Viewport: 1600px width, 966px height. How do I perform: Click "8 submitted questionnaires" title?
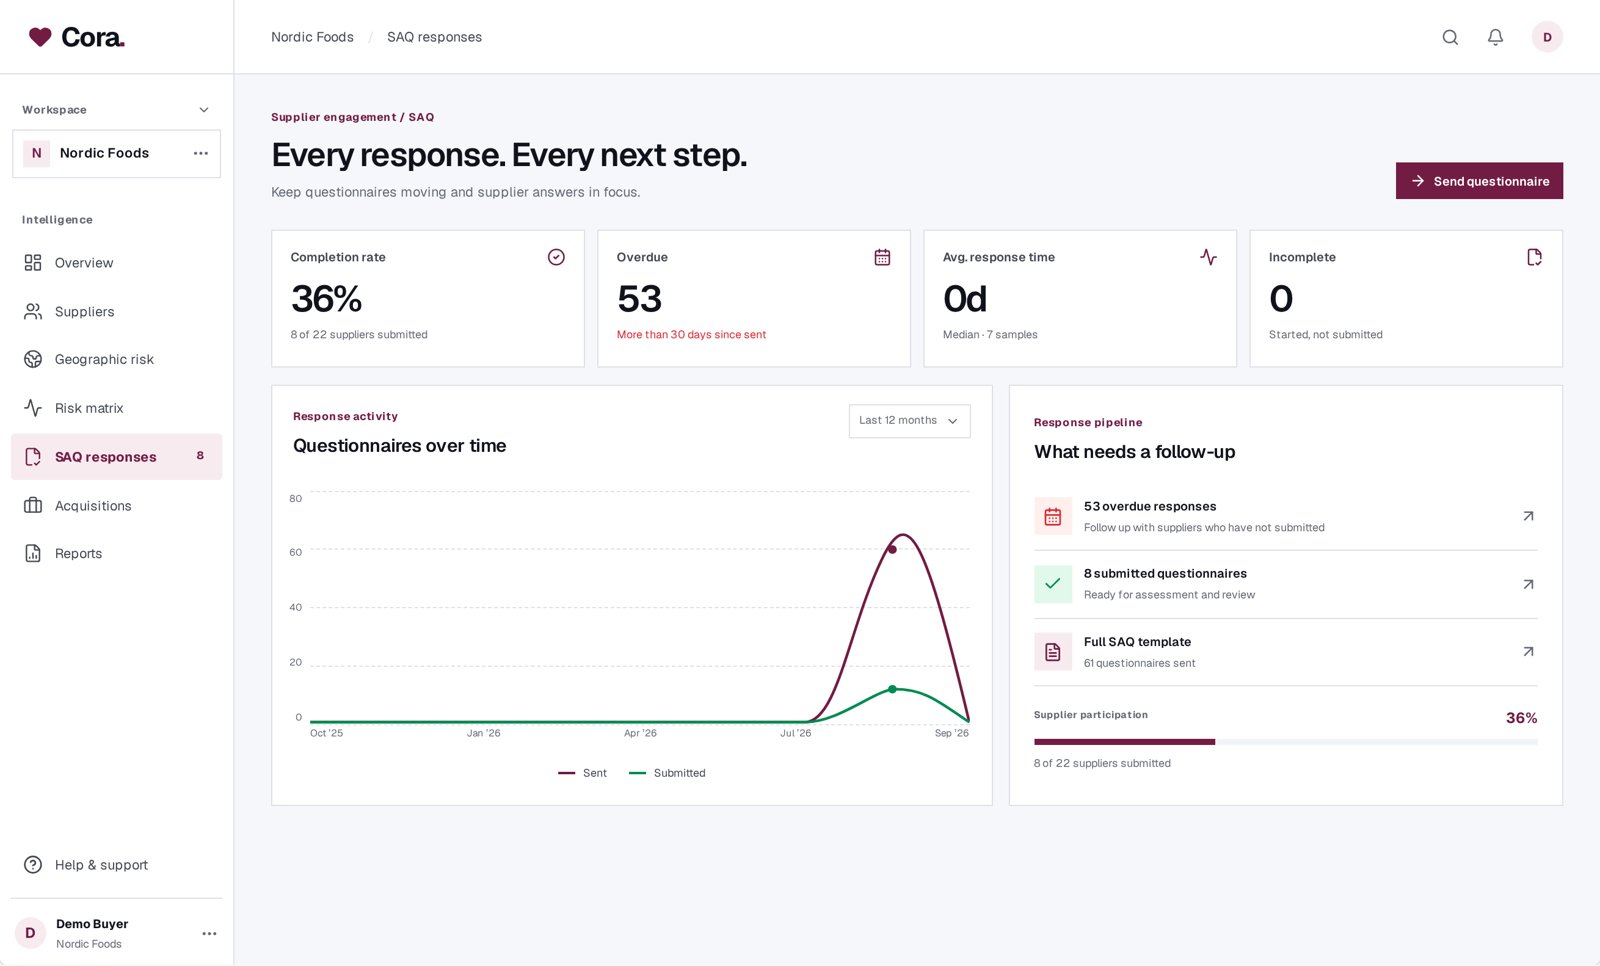[1165, 574]
